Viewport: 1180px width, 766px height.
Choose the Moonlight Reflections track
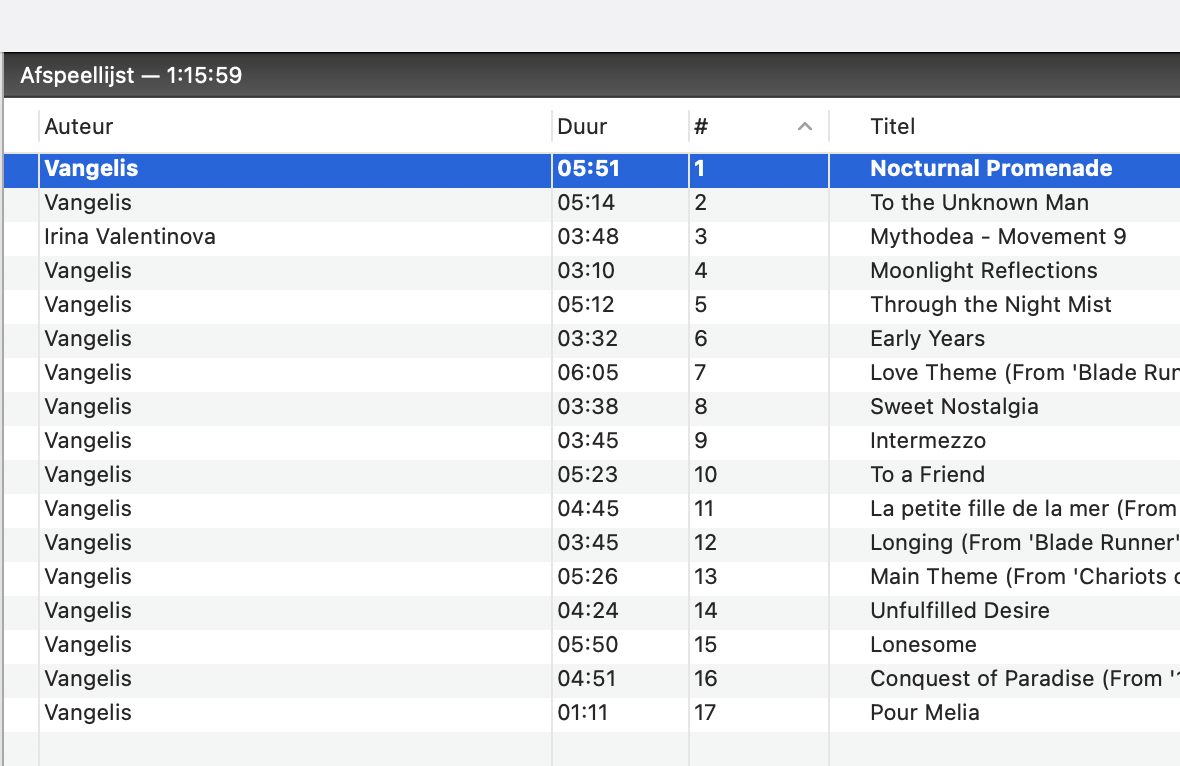[984, 270]
